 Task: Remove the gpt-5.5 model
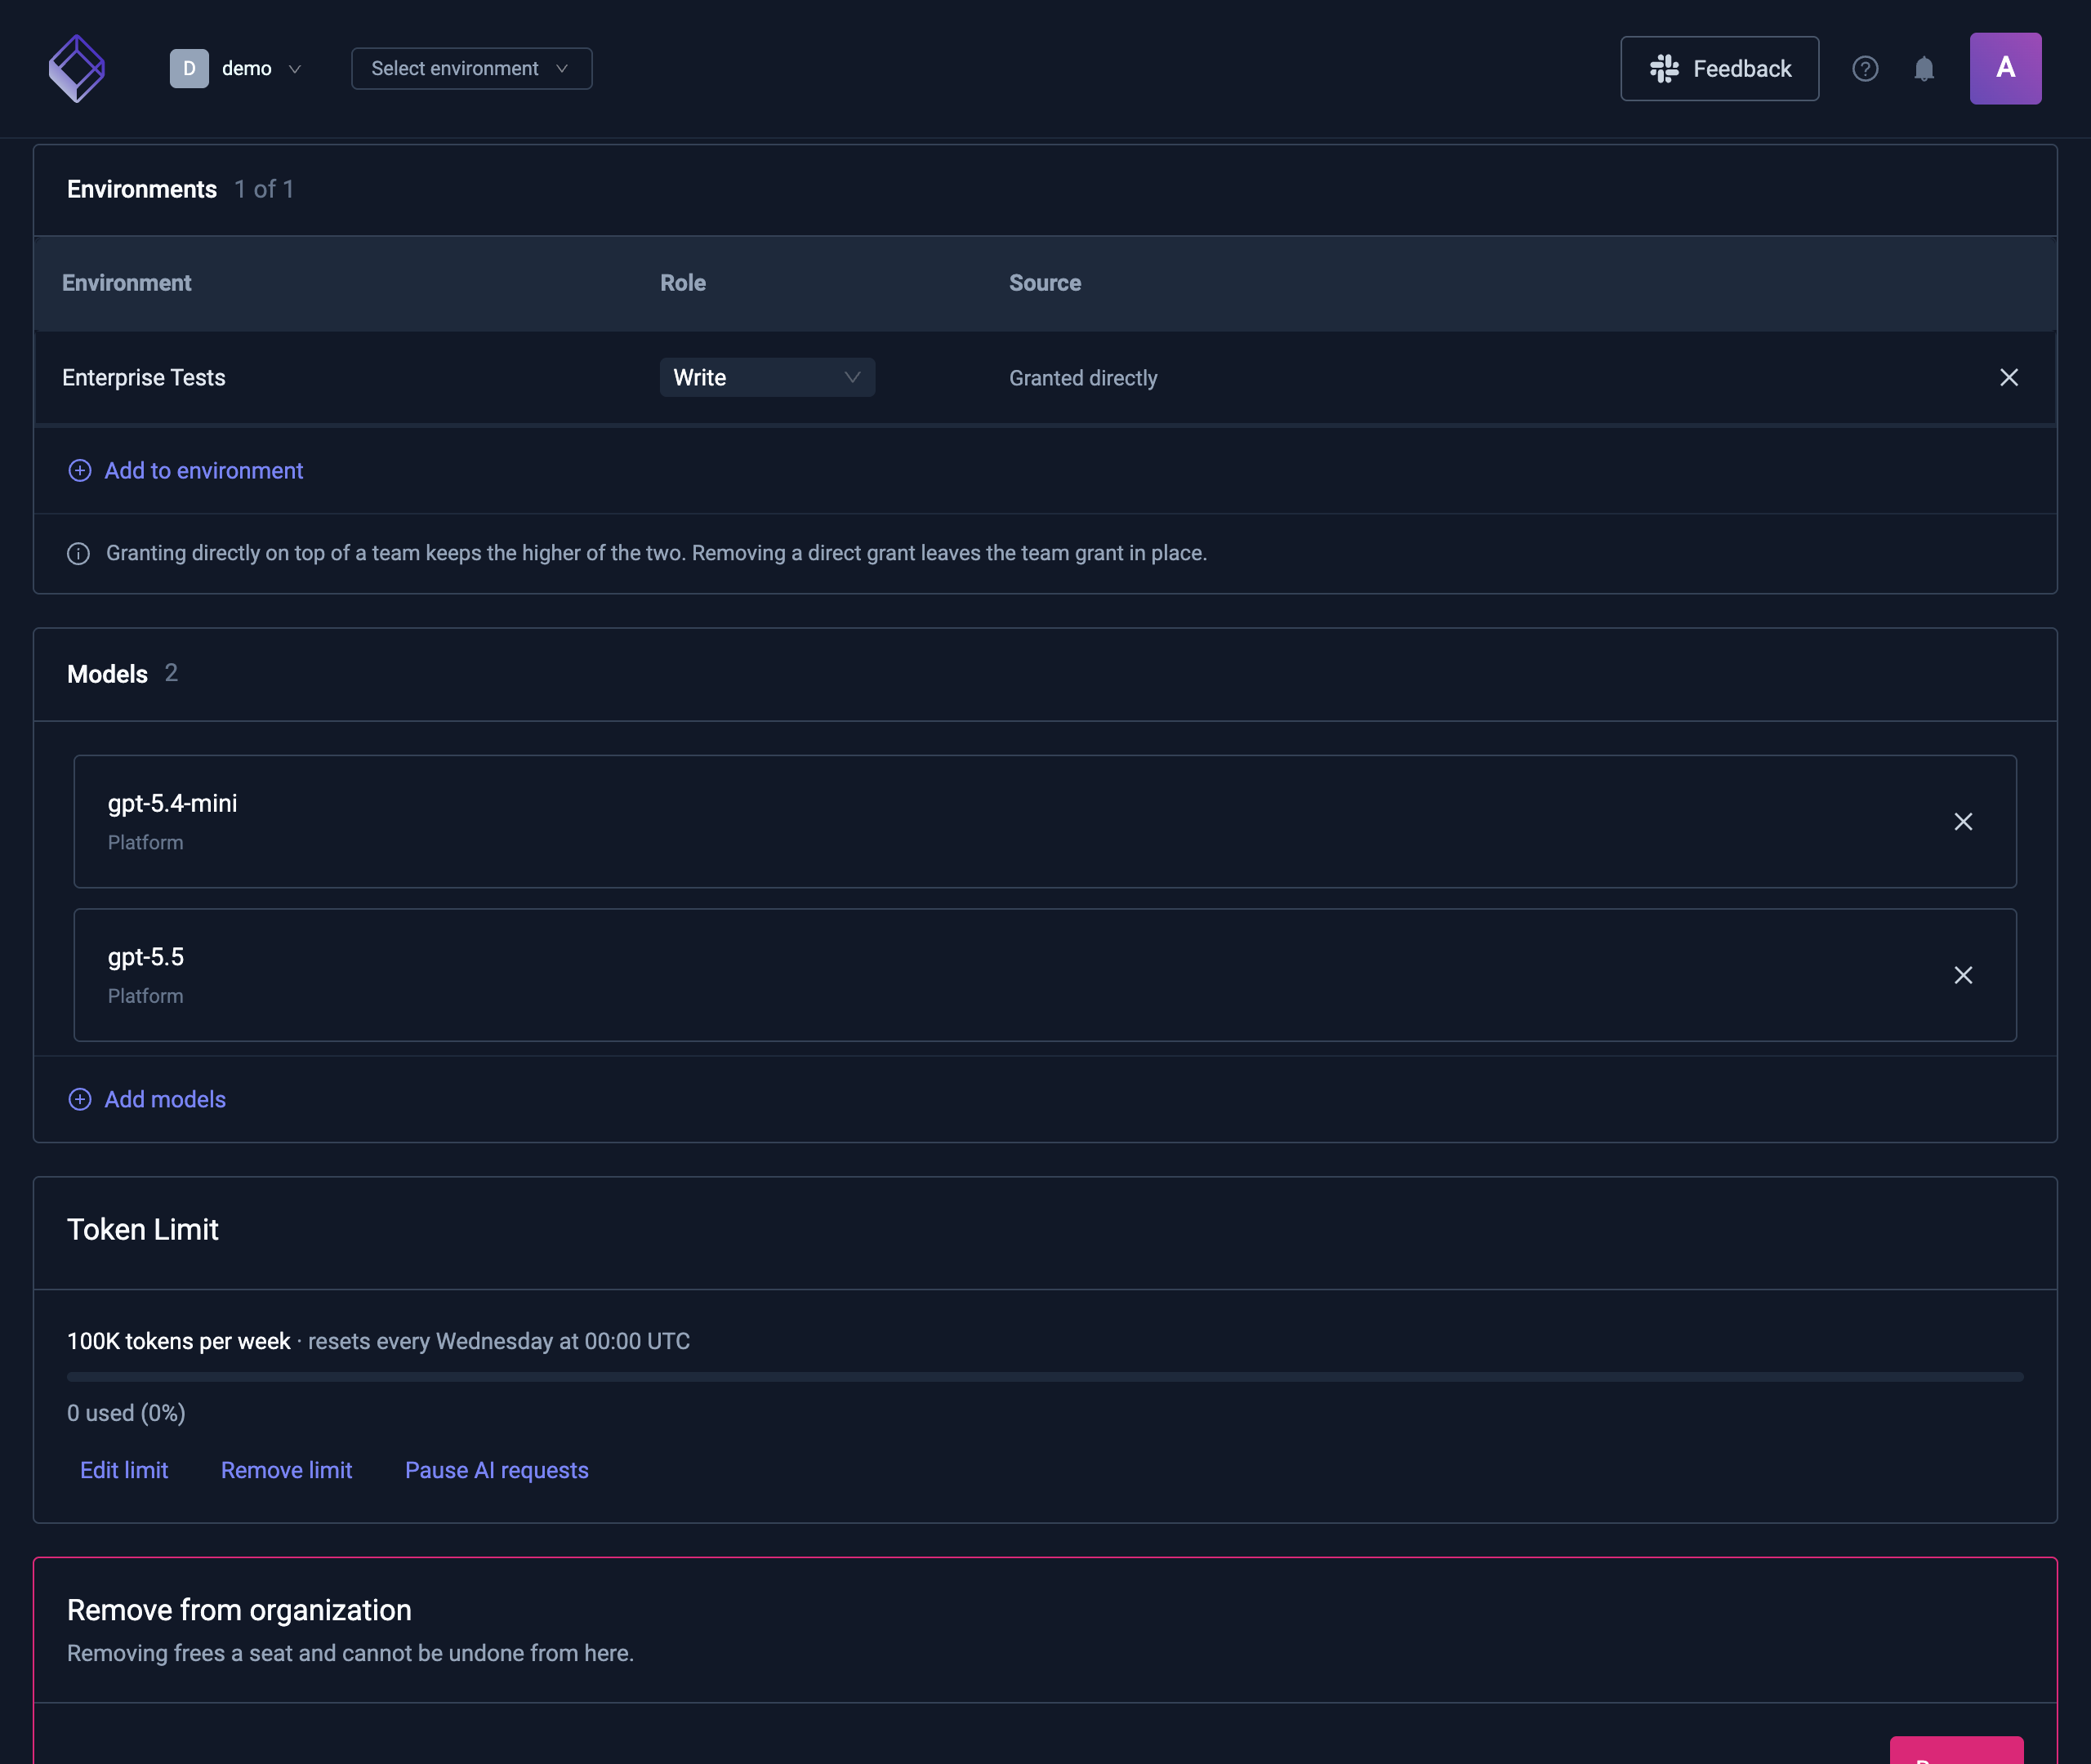[1963, 975]
